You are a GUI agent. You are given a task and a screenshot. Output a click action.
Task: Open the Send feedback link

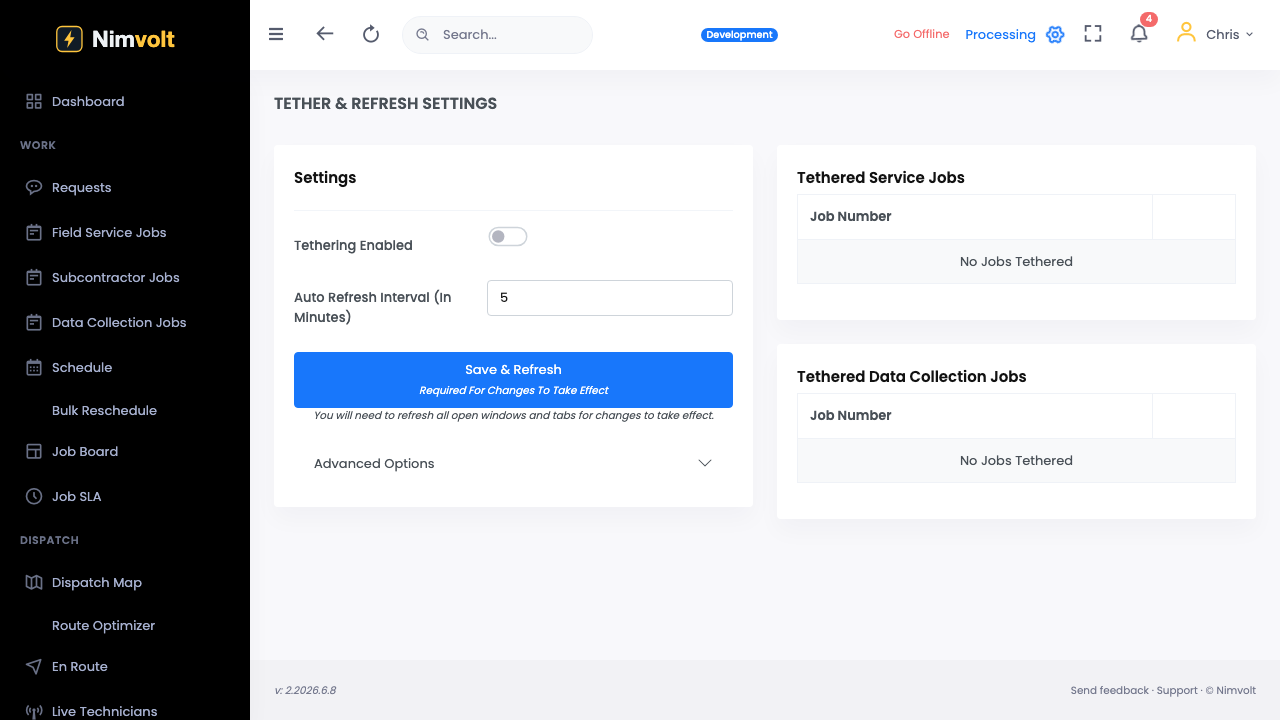pyautogui.click(x=1110, y=690)
